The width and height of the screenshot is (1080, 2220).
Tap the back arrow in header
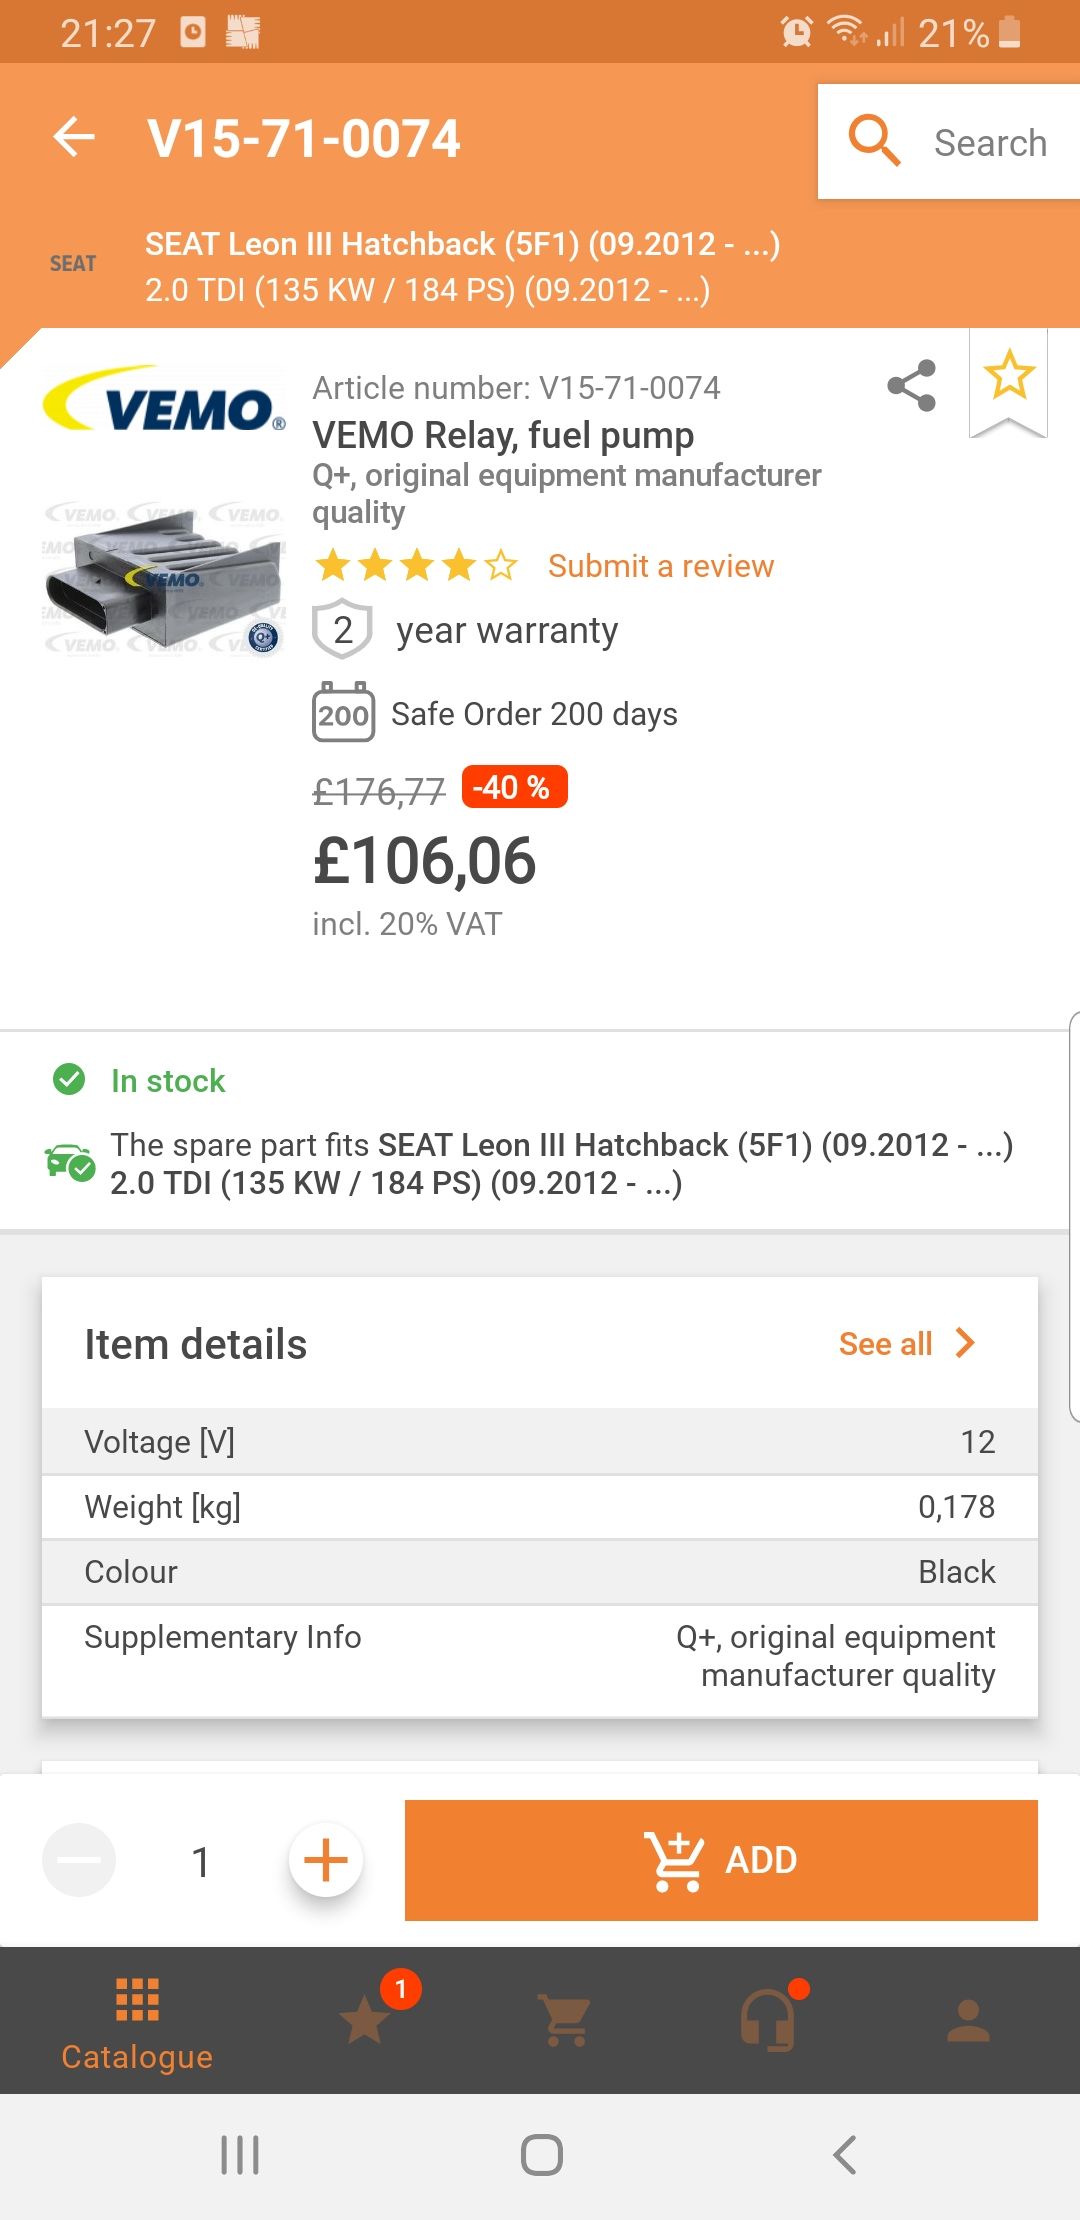[74, 137]
